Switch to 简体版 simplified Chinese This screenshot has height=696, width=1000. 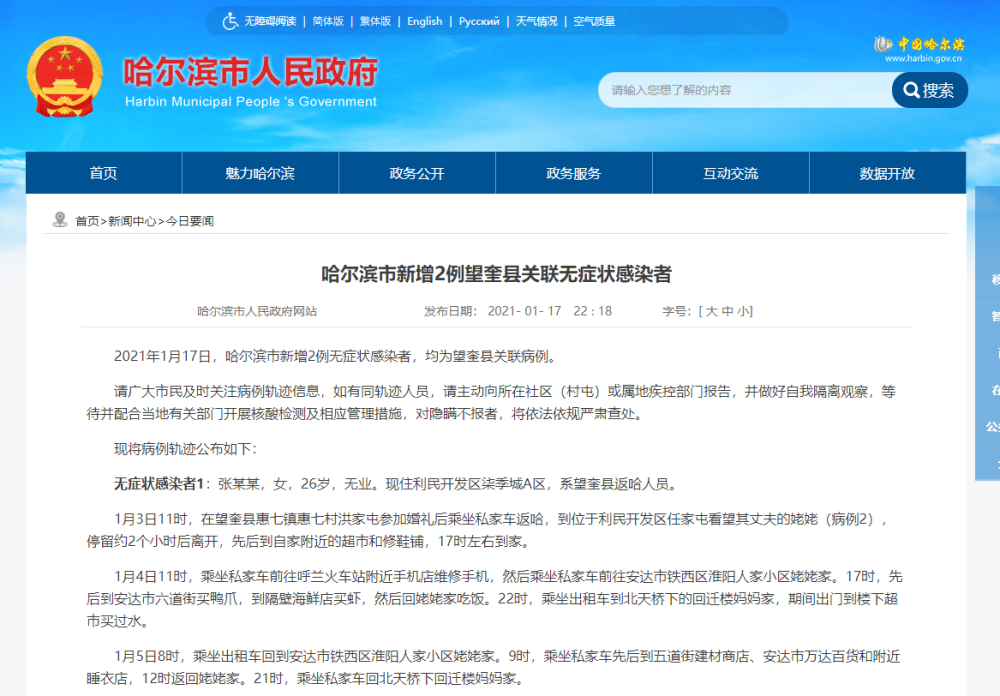coord(327,21)
